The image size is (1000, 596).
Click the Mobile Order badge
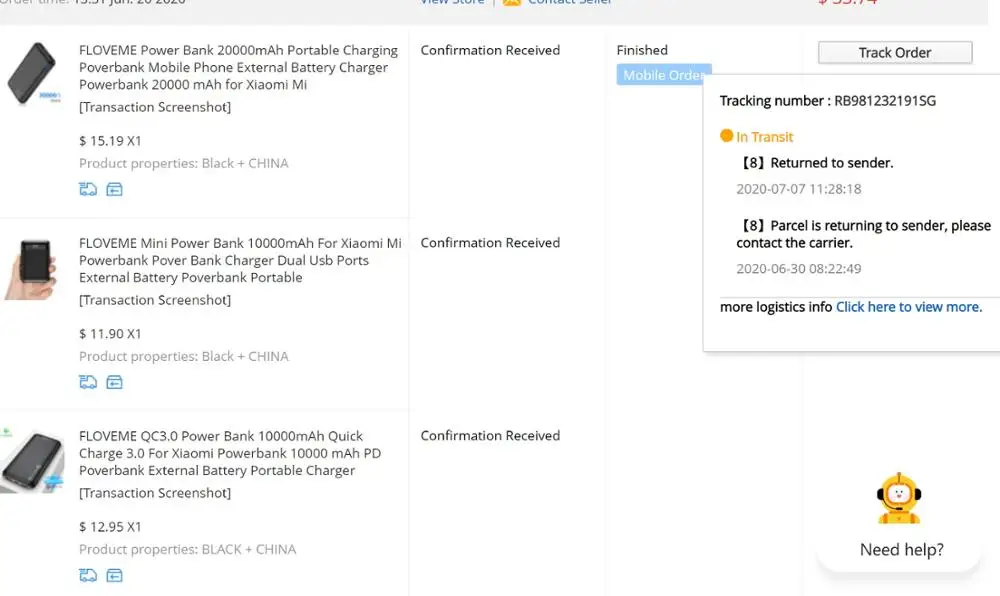tap(663, 75)
